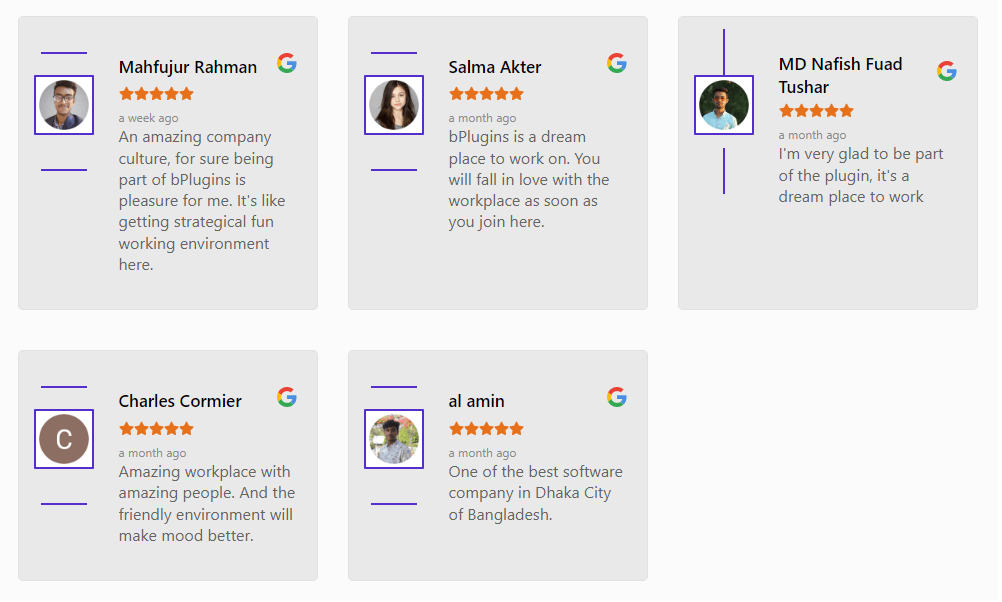Click five-star rating under Salma Akter
Image resolution: width=1002 pixels, height=602 pixels.
486,94
